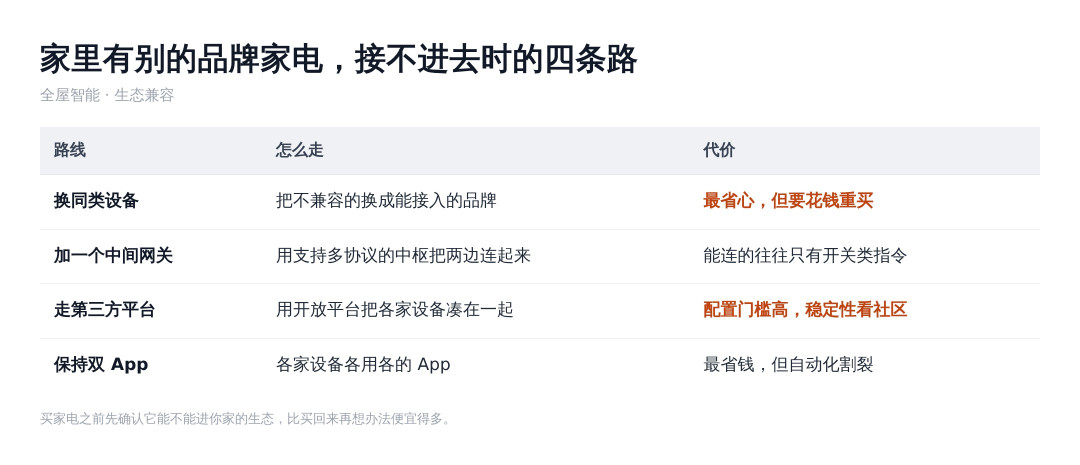Click the cell 用开放平台把各家设备凑在一起
1080x465 pixels.
click(x=395, y=310)
